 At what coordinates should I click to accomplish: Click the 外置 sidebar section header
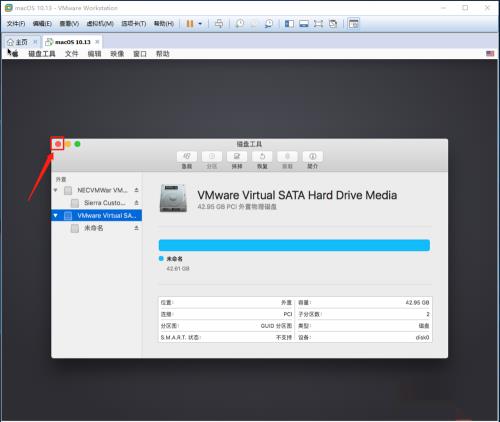(61, 179)
